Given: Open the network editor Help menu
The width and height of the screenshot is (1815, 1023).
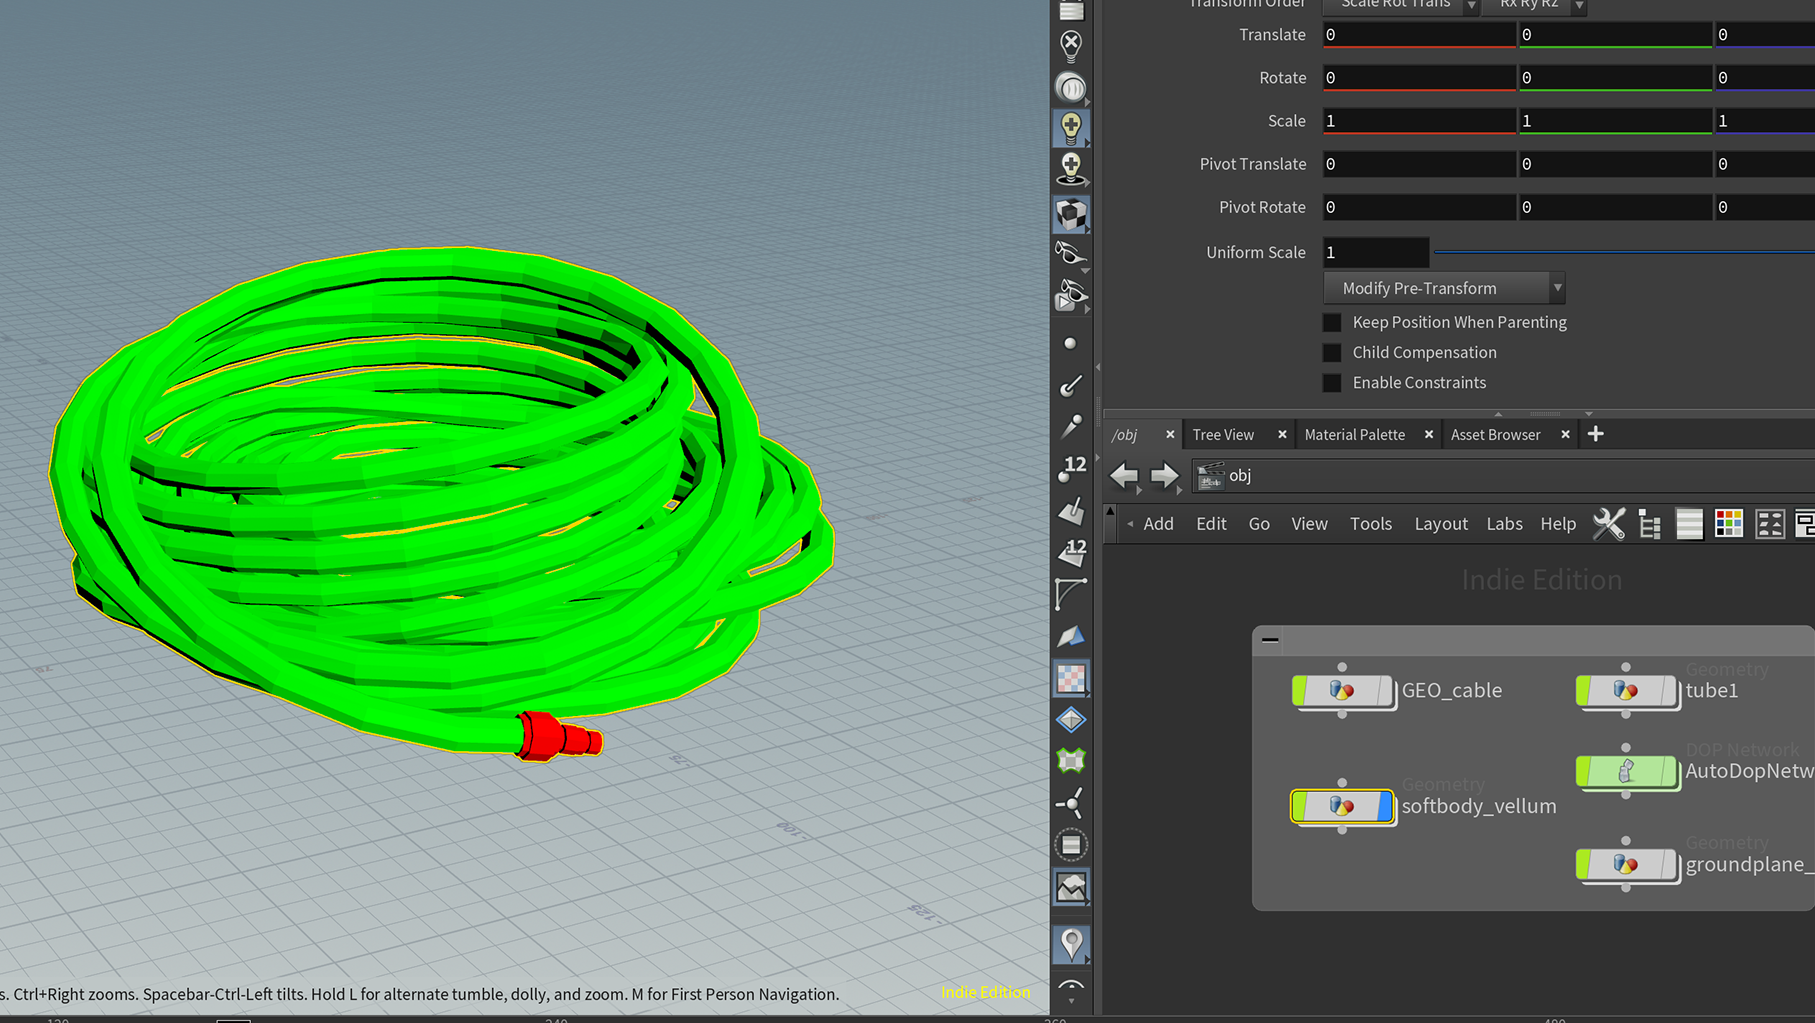Looking at the screenshot, I should click(x=1558, y=524).
